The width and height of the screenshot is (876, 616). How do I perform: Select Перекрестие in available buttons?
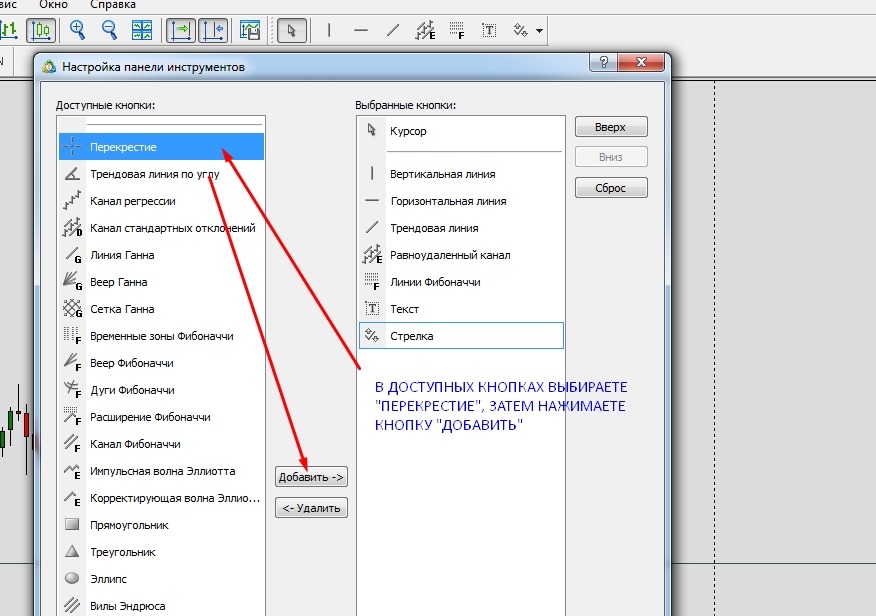coord(161,147)
